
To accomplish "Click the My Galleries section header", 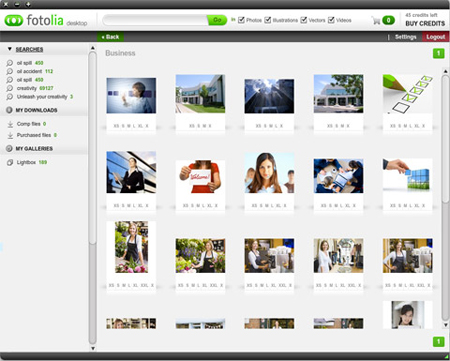I will [34, 149].
